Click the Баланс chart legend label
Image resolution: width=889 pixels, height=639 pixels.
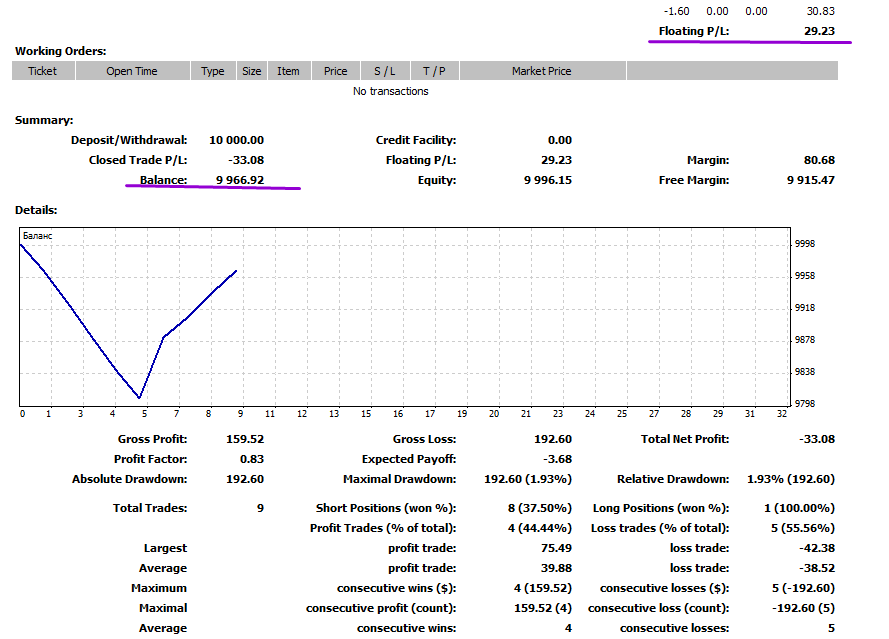coord(37,236)
